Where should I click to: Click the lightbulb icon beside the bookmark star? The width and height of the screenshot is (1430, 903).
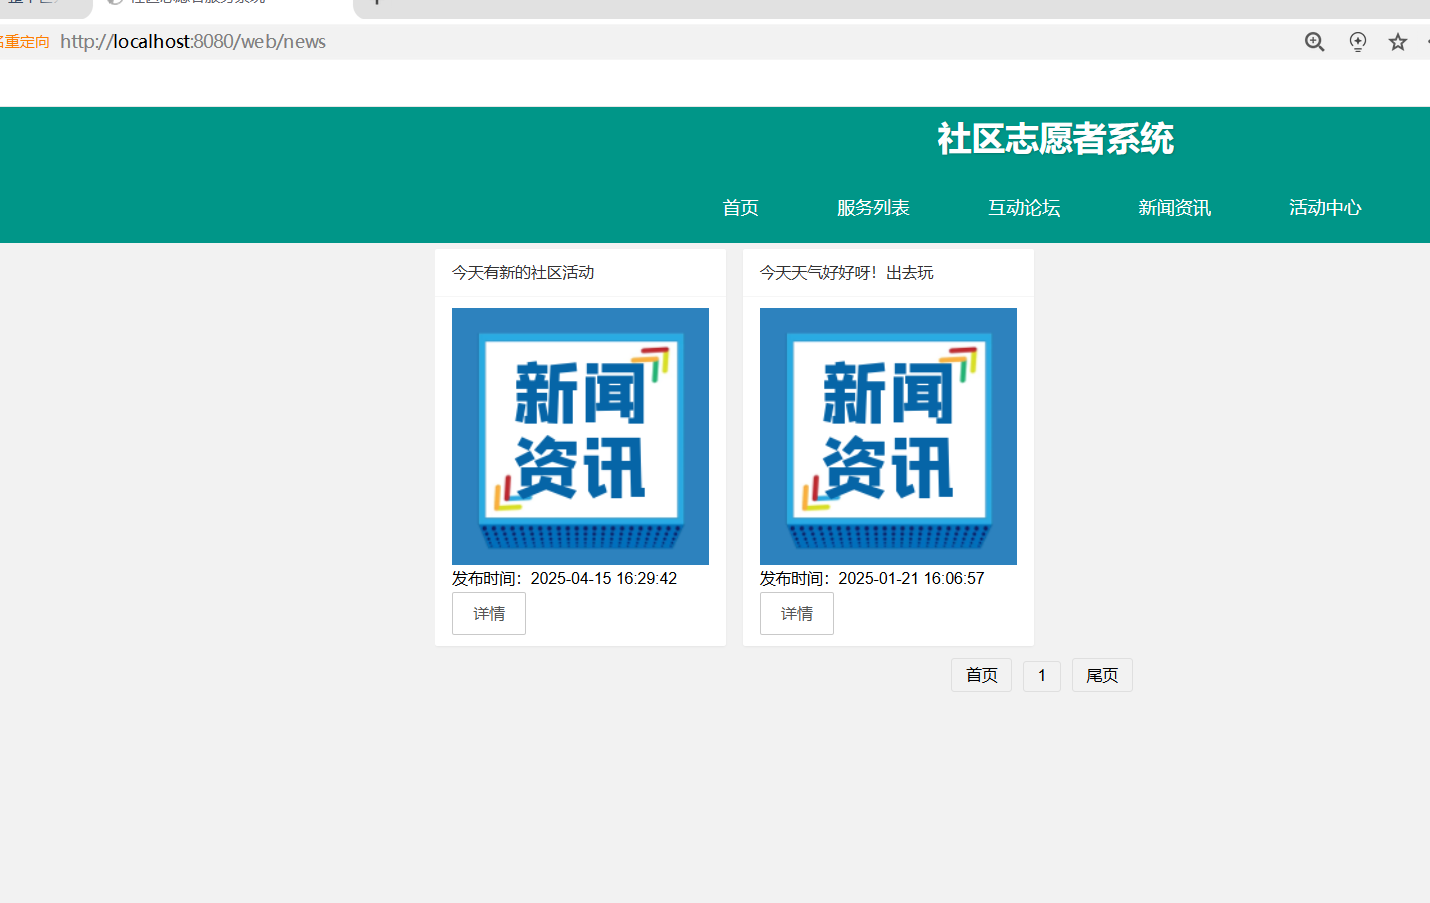click(1357, 42)
